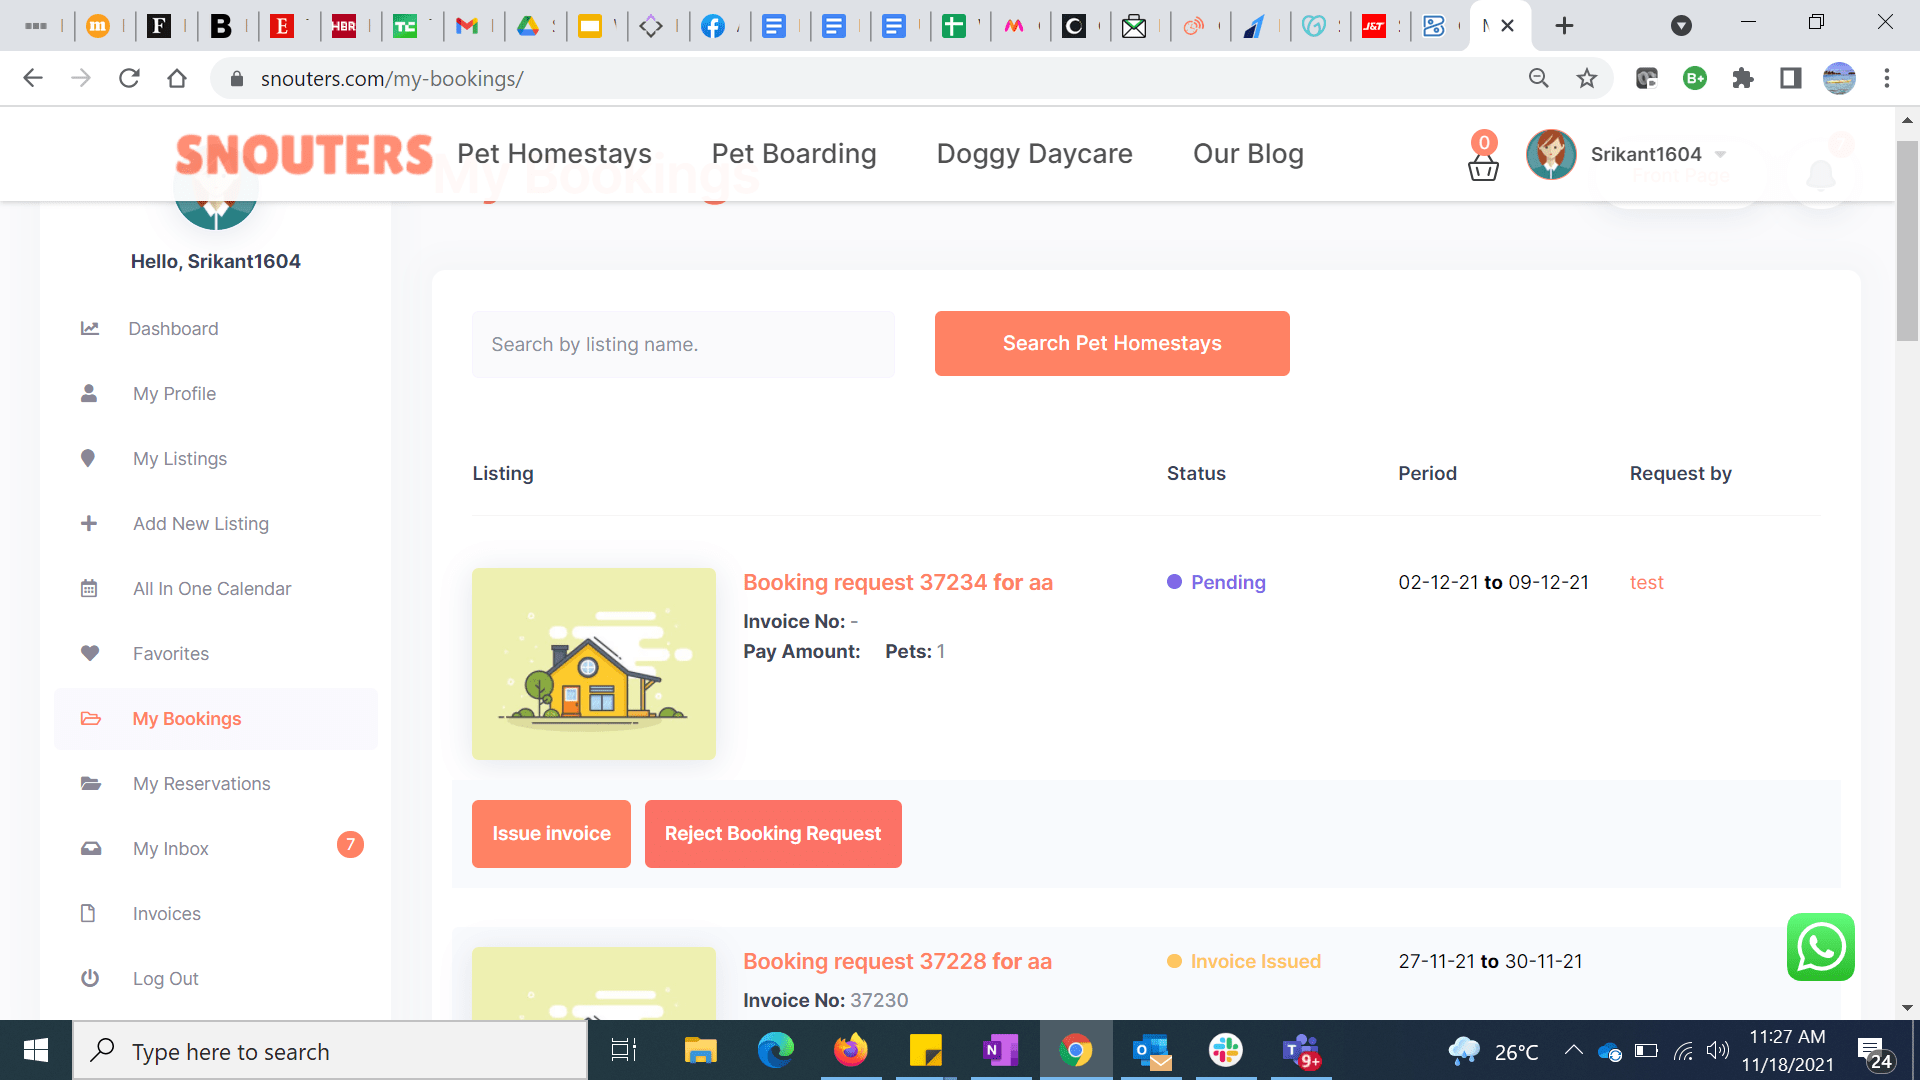Click Invoice Issued status label
The image size is (1920, 1080).
coord(1256,961)
